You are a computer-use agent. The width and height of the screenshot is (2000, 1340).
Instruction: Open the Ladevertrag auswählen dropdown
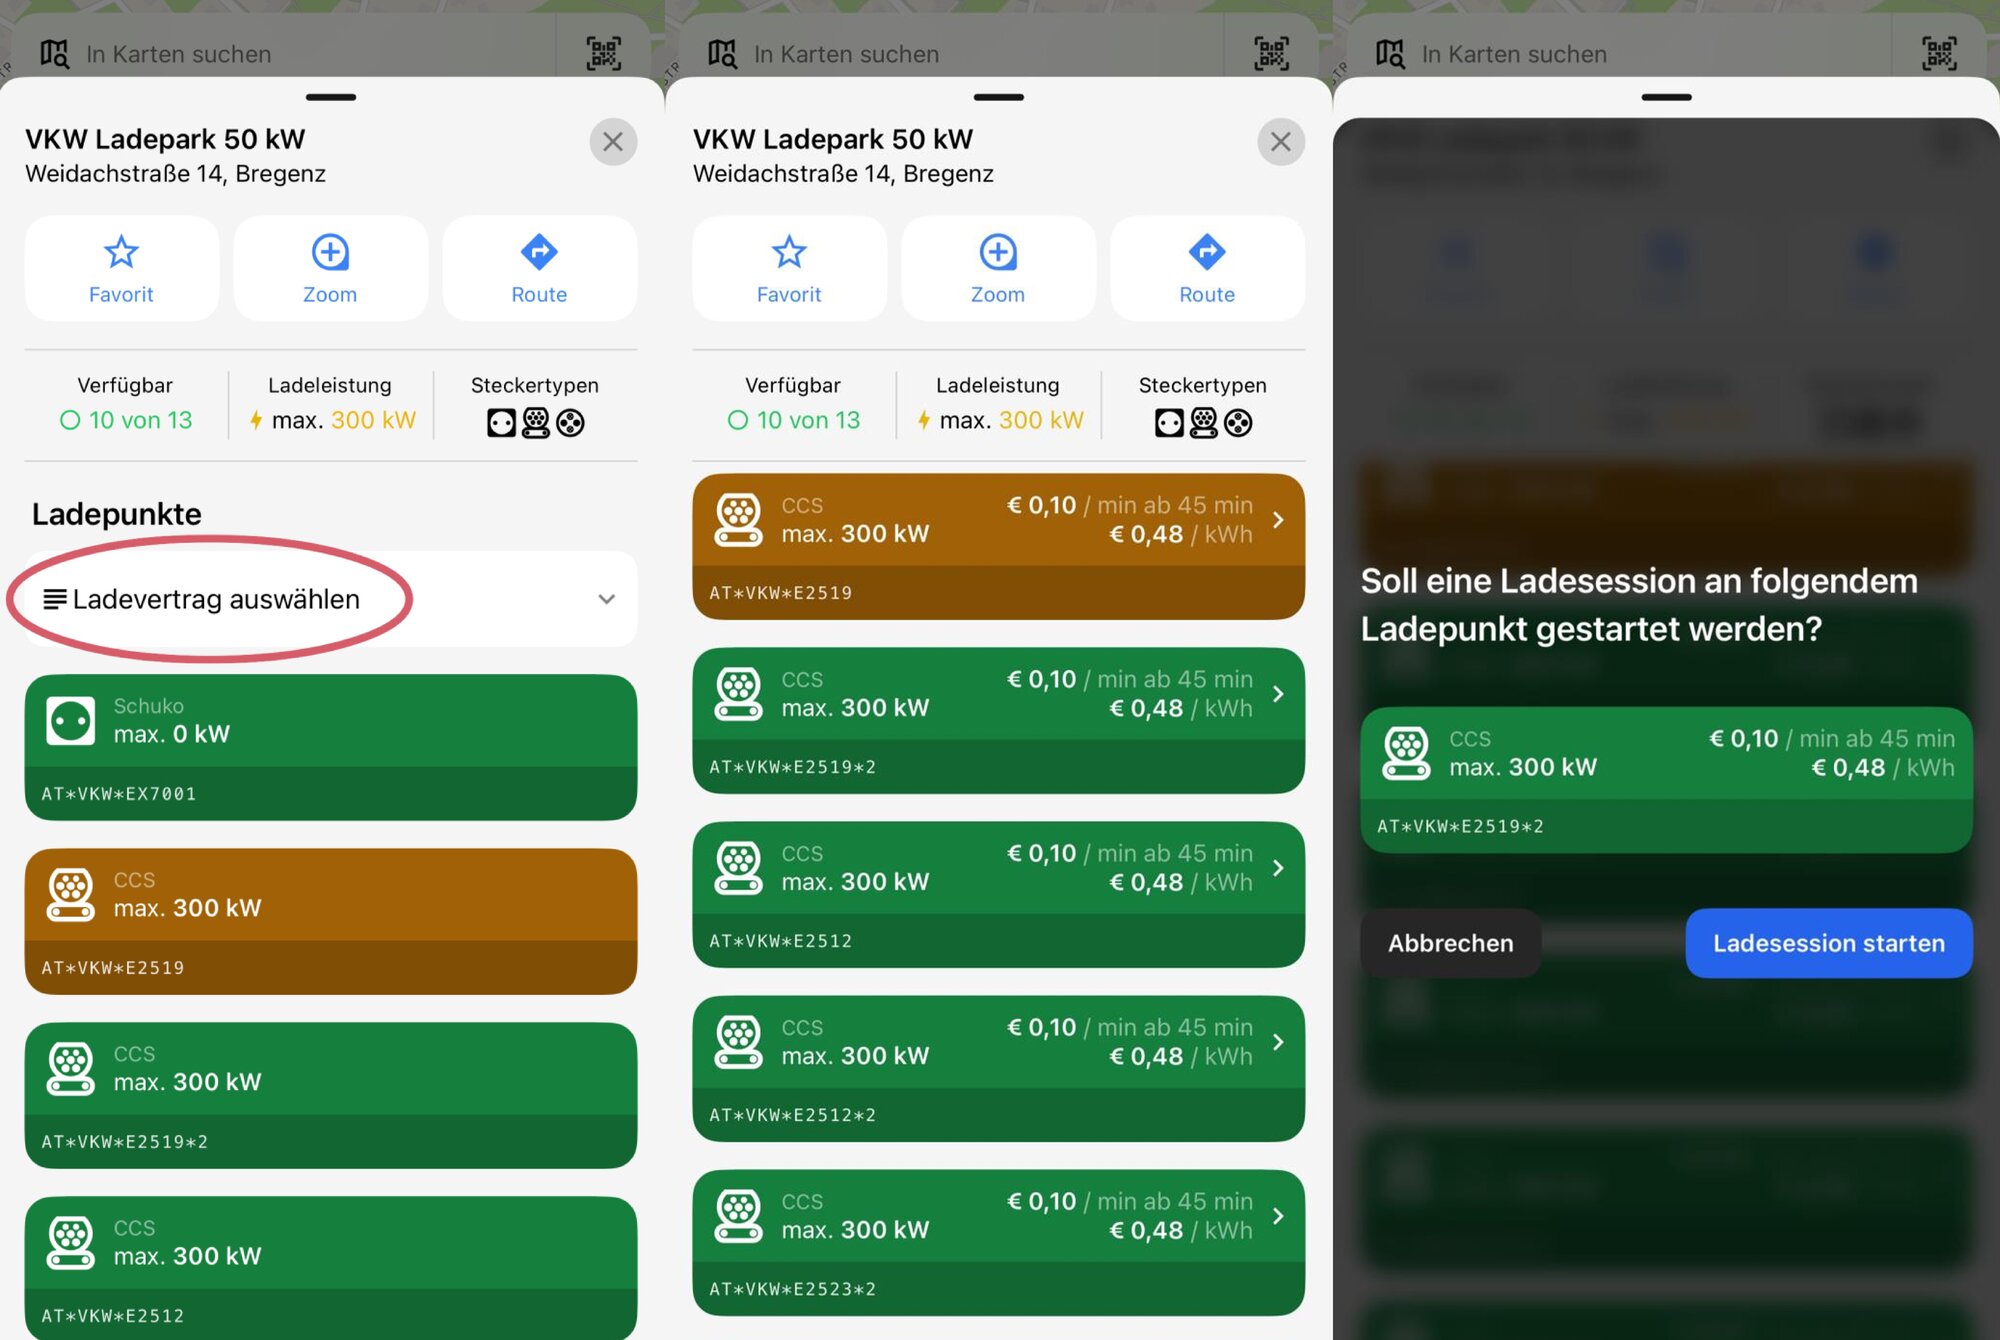click(330, 599)
